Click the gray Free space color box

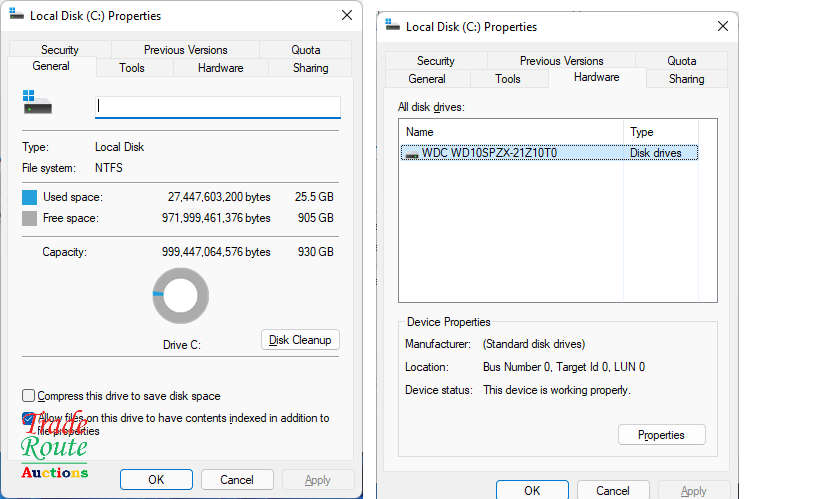[x=30, y=218]
